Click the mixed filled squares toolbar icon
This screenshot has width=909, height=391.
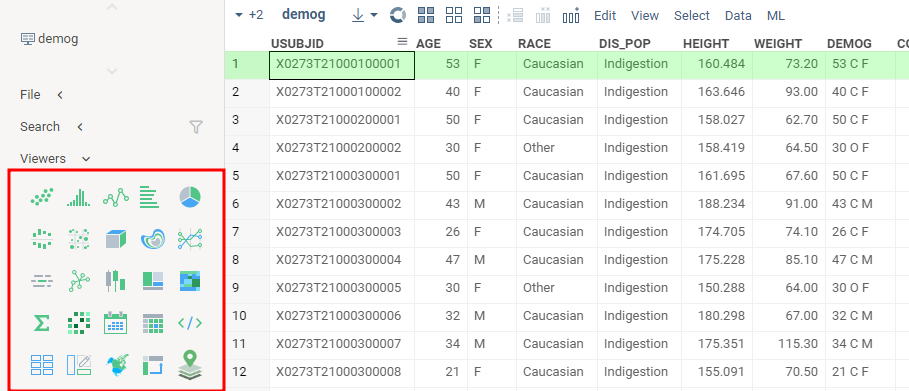(482, 16)
